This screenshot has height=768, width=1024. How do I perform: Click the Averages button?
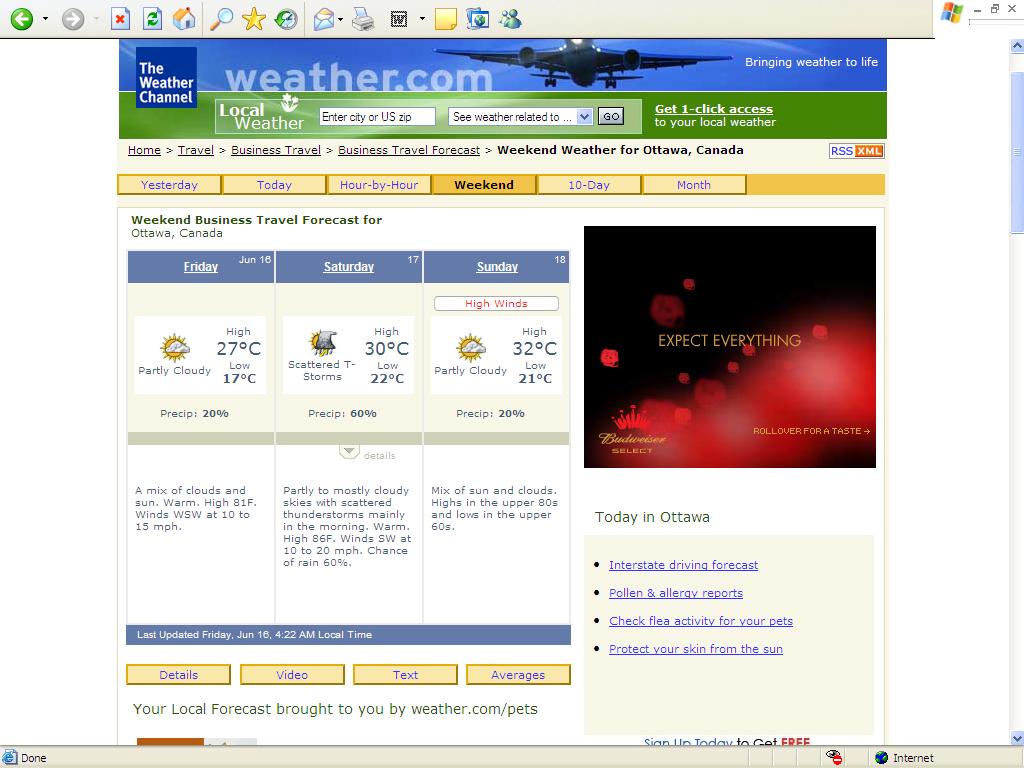tap(519, 675)
